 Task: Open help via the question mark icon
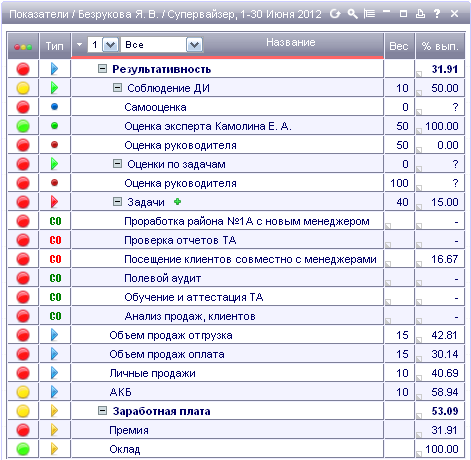coord(437,14)
